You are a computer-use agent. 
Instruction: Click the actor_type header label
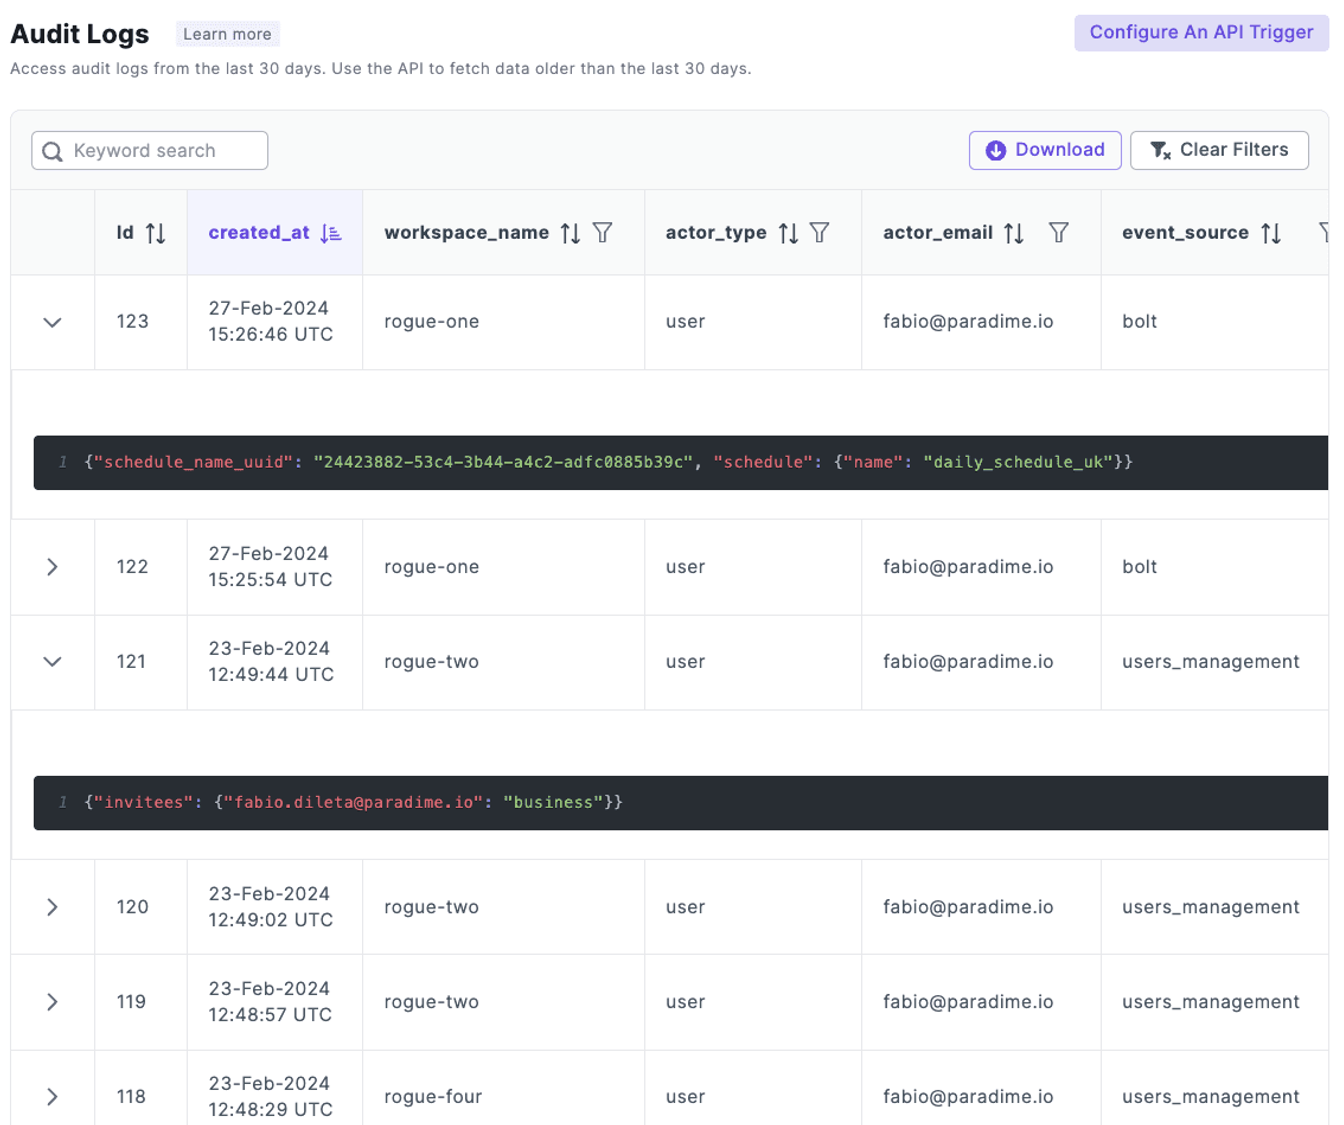(x=716, y=233)
